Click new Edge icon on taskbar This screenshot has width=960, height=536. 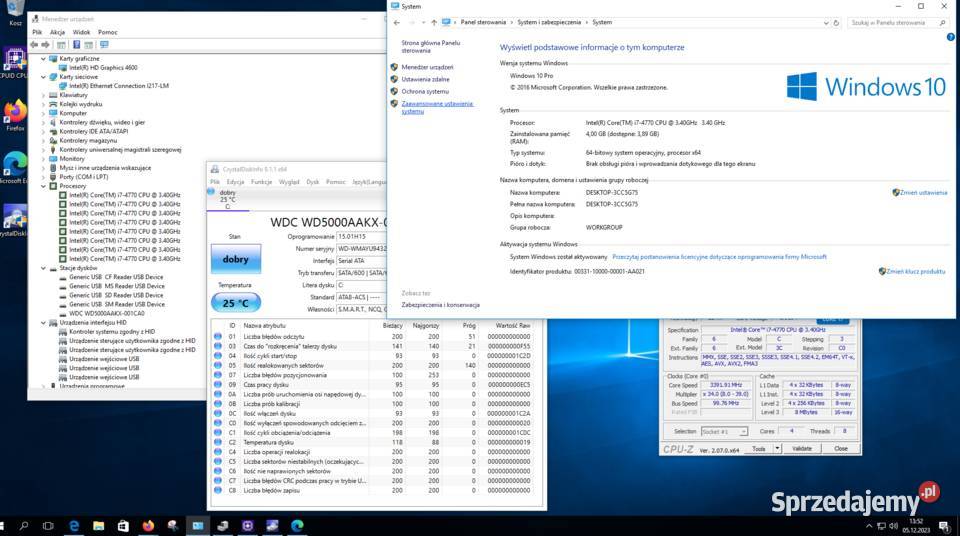(x=298, y=526)
